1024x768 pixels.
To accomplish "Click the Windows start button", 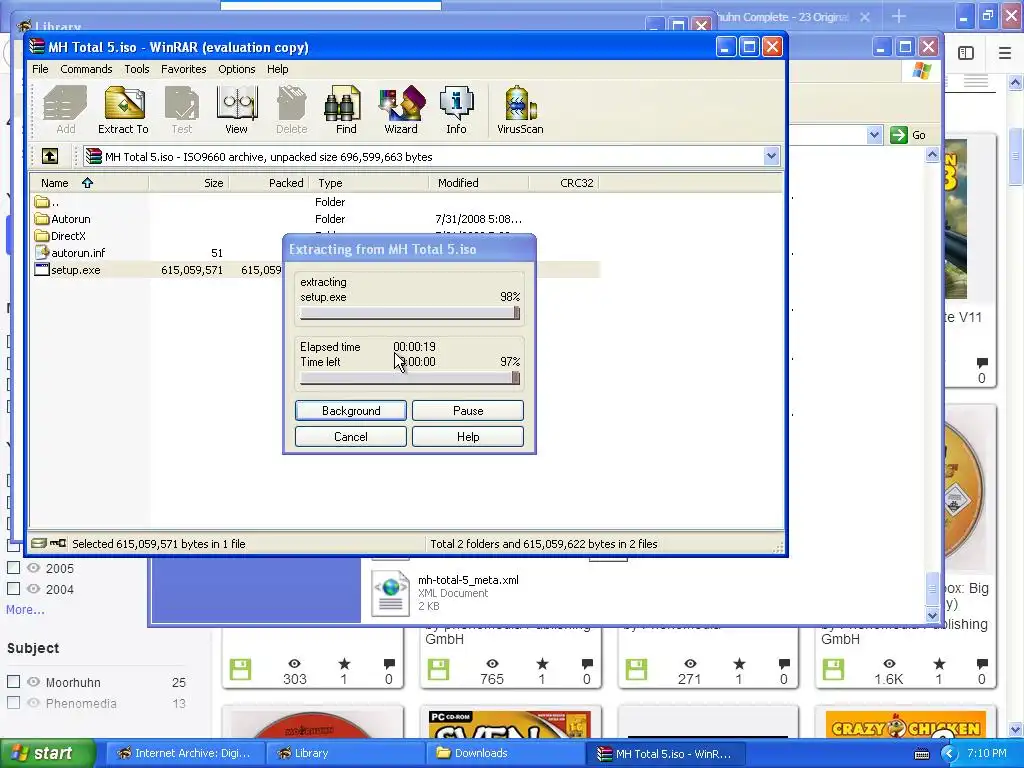I will point(47,753).
